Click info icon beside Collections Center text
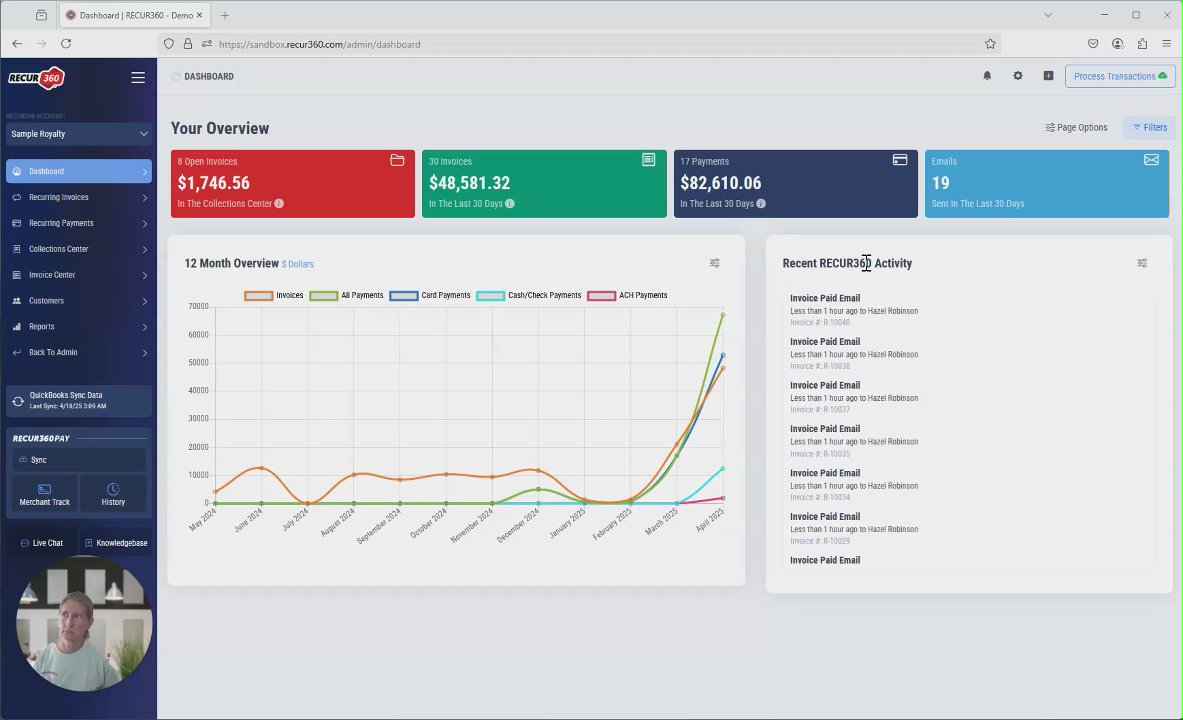The image size is (1183, 720). coord(279,204)
